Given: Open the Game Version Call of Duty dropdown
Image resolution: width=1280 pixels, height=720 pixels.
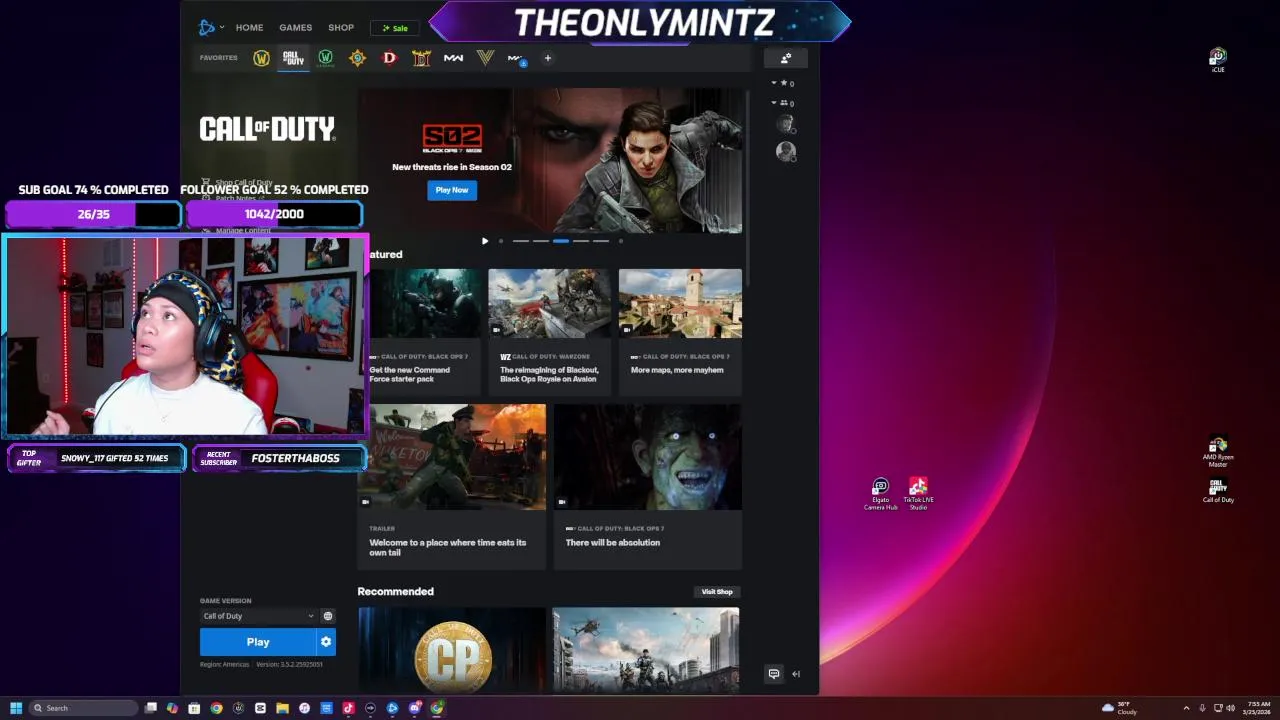Looking at the screenshot, I should (x=258, y=616).
